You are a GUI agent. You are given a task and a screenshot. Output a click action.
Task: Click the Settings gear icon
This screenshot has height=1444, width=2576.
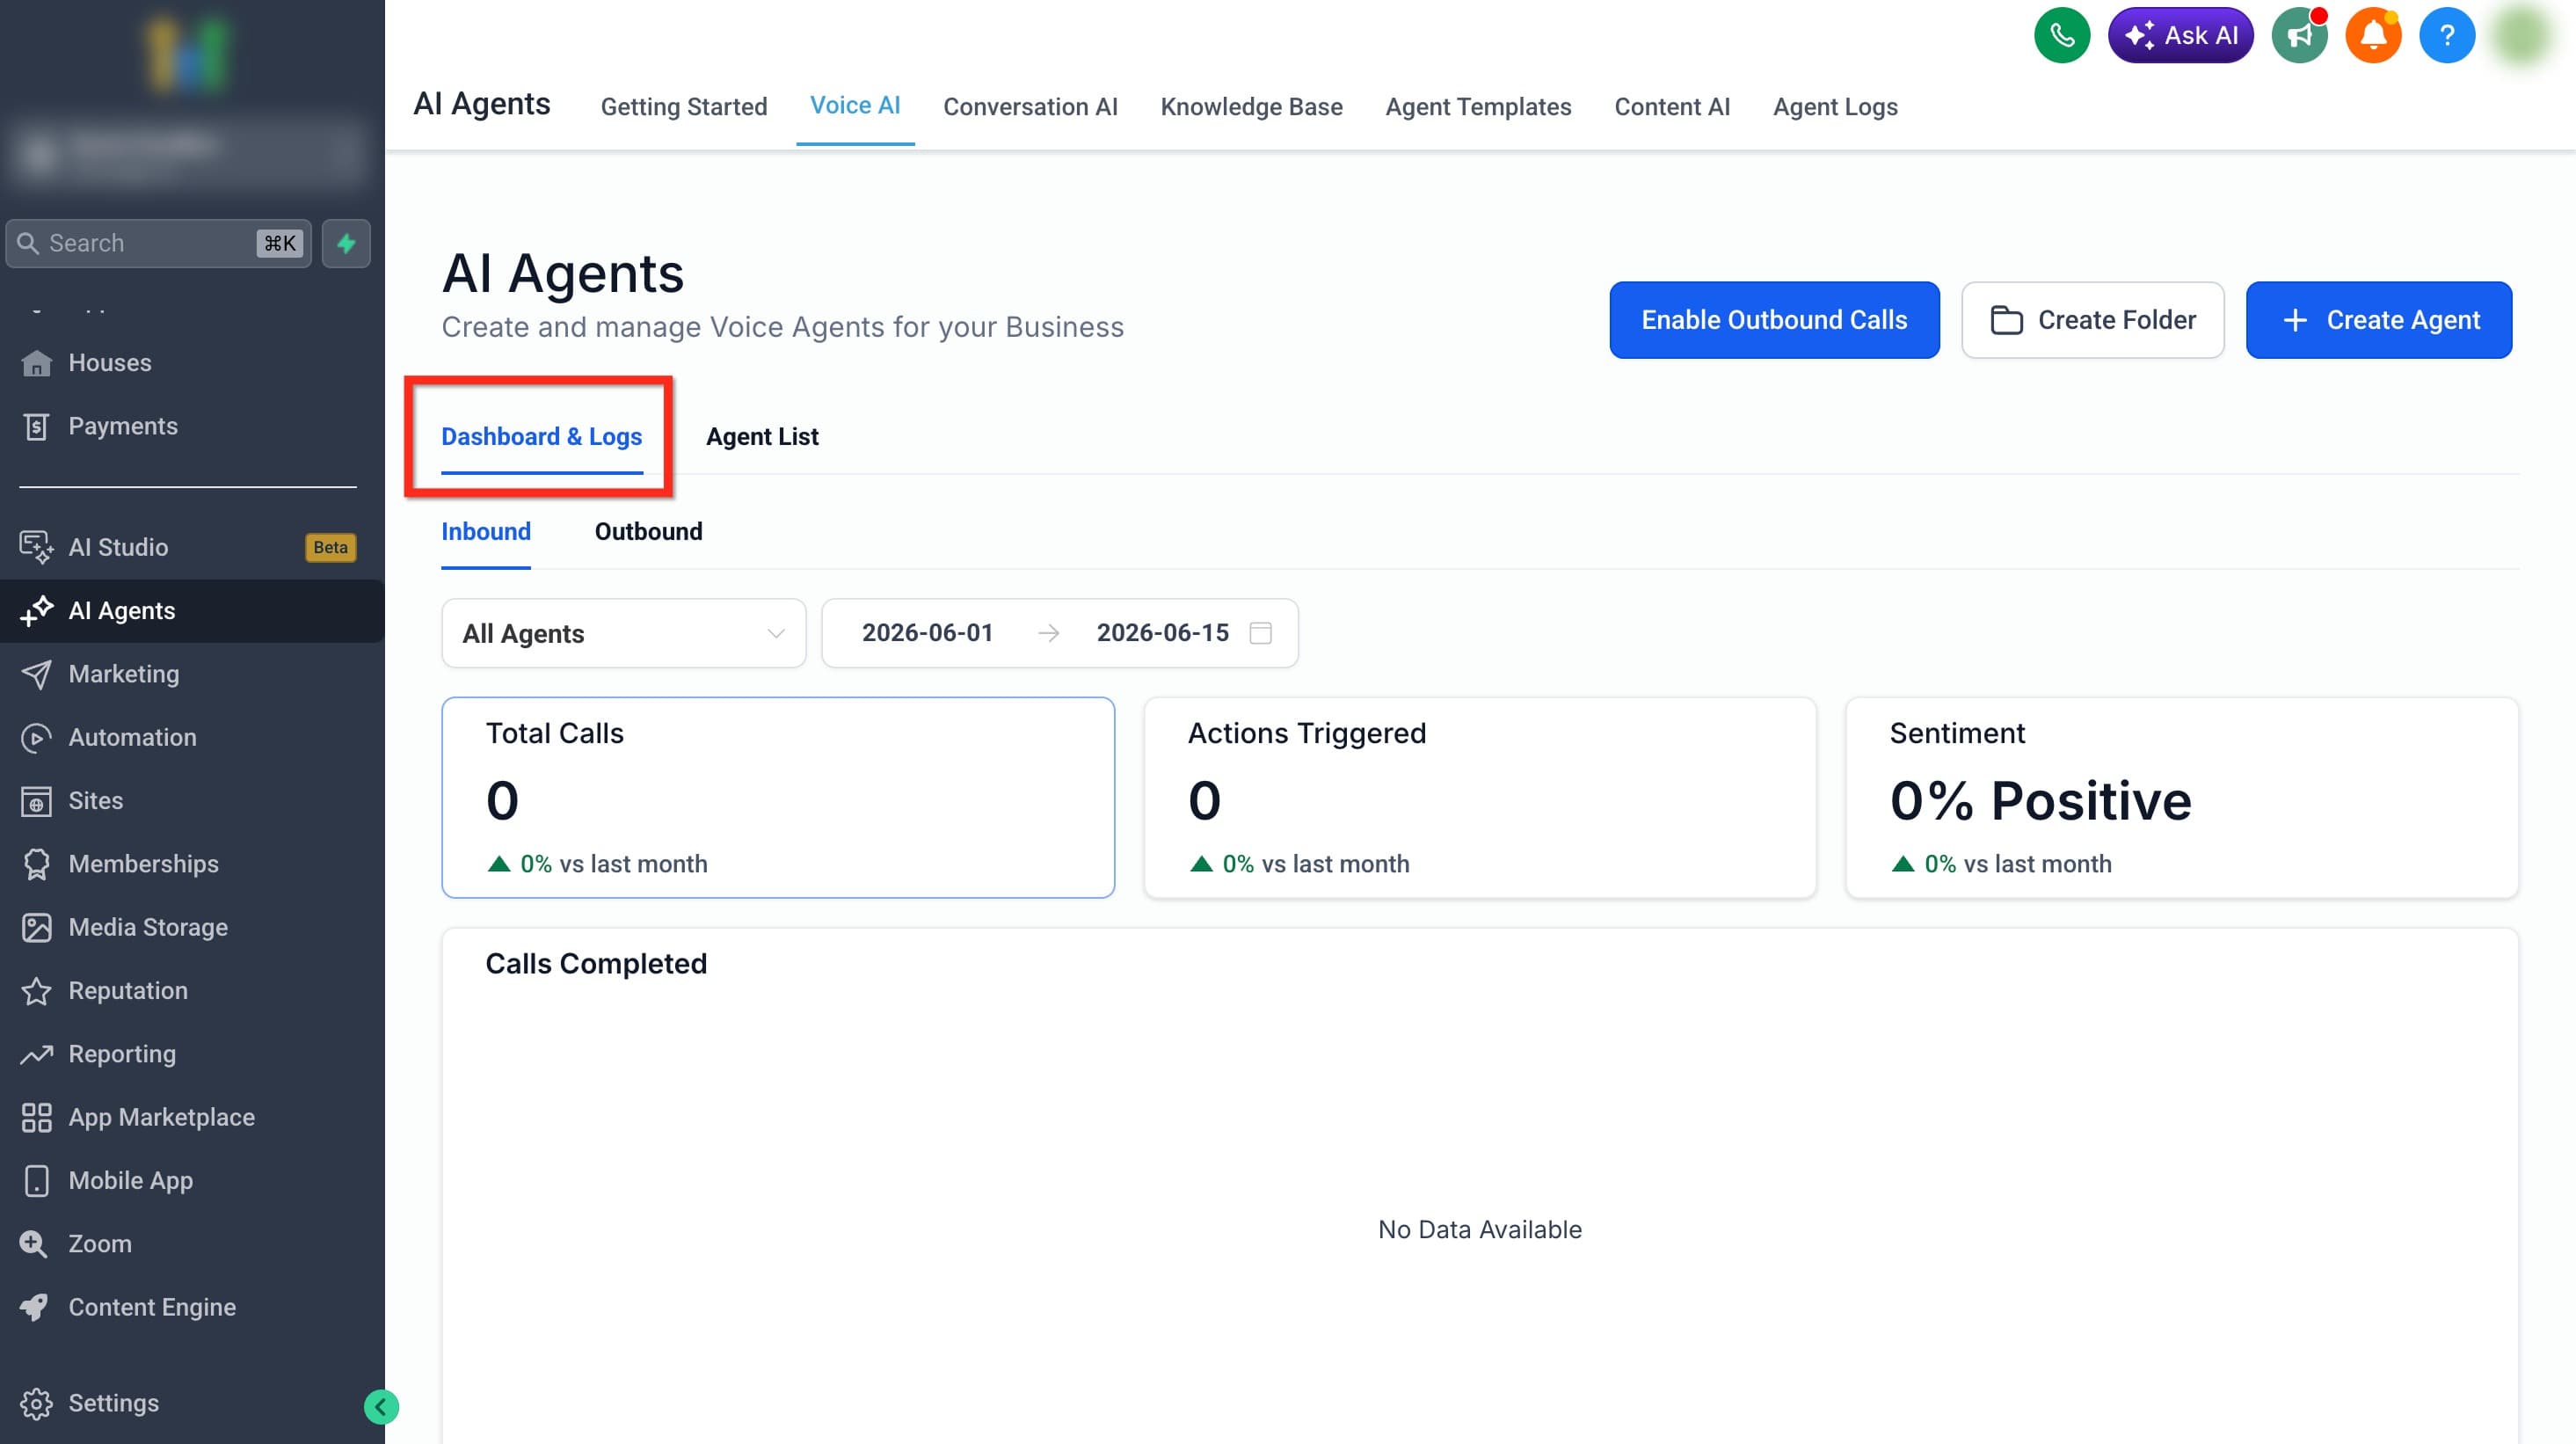pos(36,1404)
